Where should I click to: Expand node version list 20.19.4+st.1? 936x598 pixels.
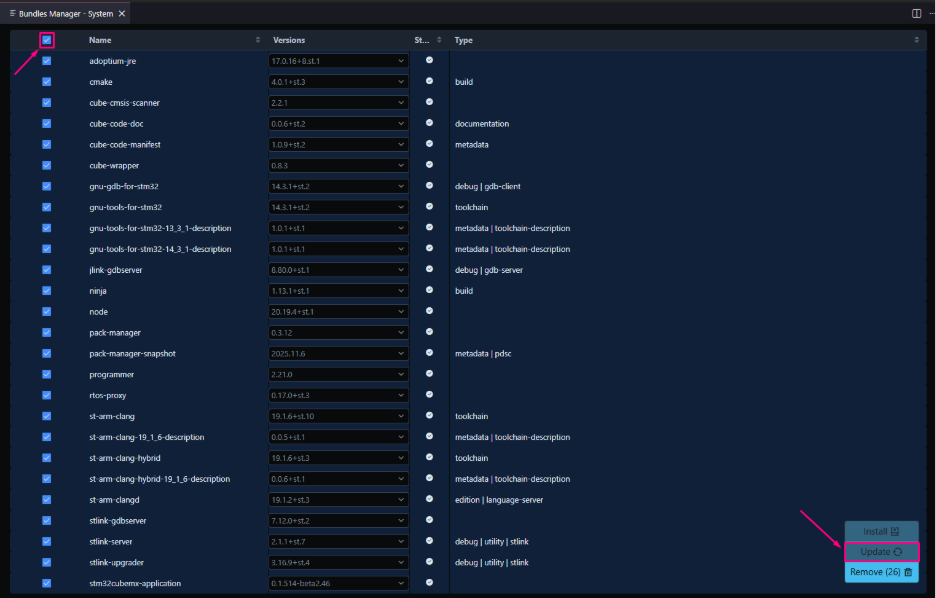338,312
